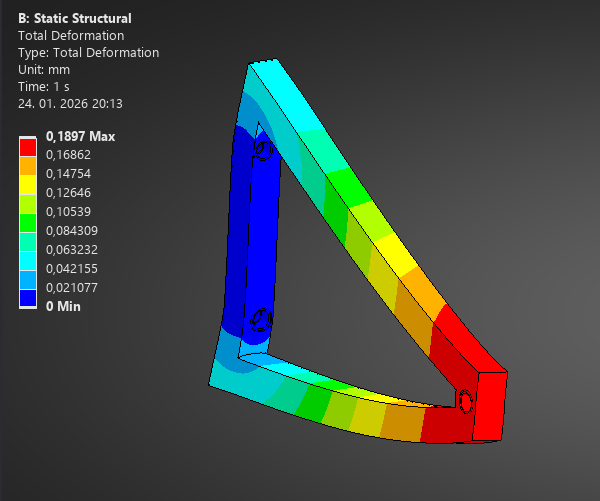The height and width of the screenshot is (501, 600).
Task: Click the red swatch in the legend
Action: click(x=28, y=146)
